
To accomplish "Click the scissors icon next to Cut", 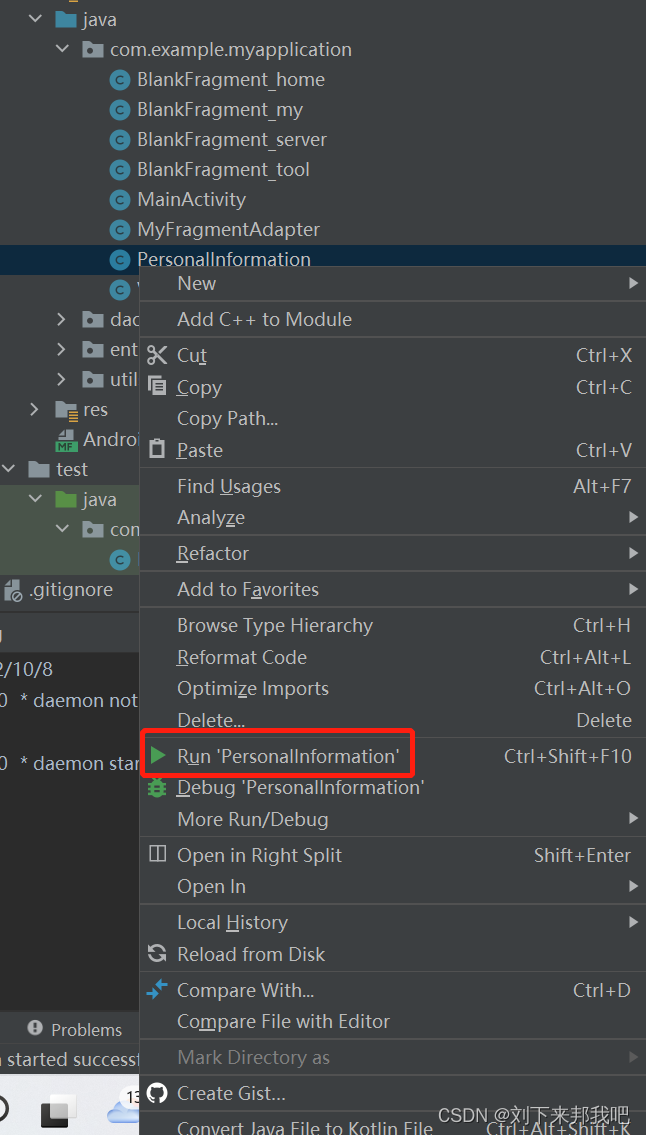I will (157, 355).
